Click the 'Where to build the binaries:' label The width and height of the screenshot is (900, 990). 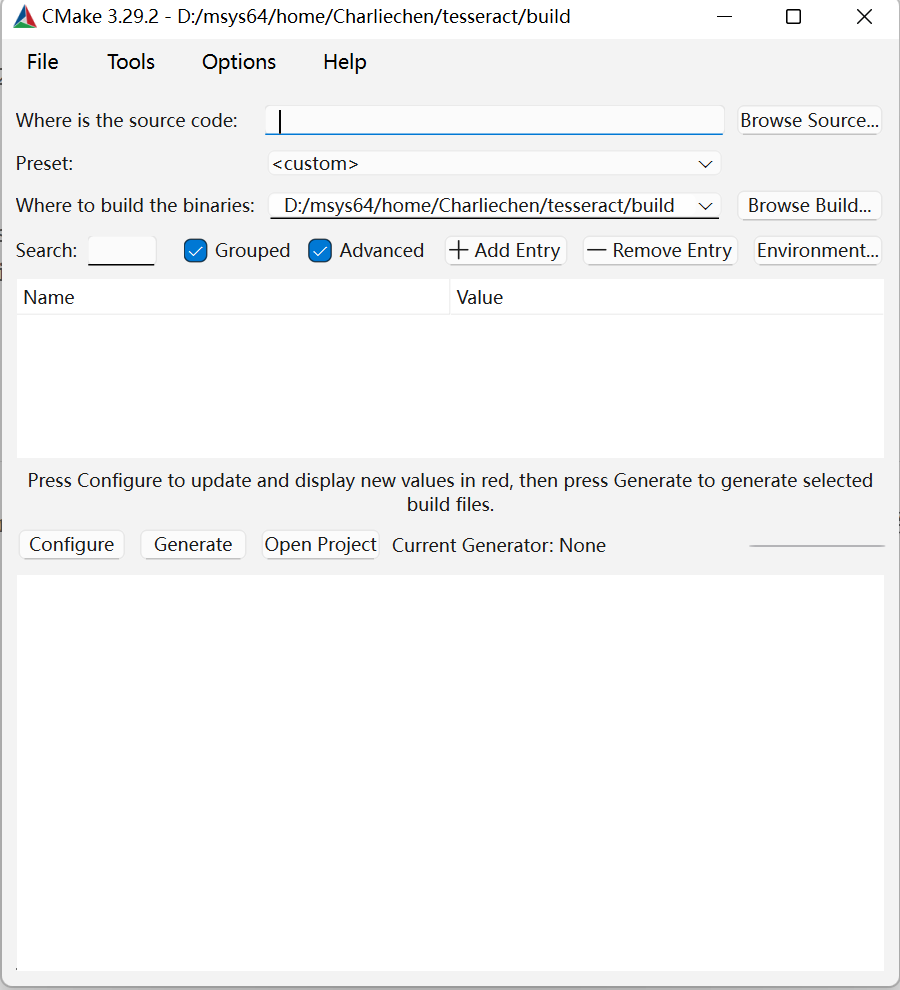[x=135, y=206]
